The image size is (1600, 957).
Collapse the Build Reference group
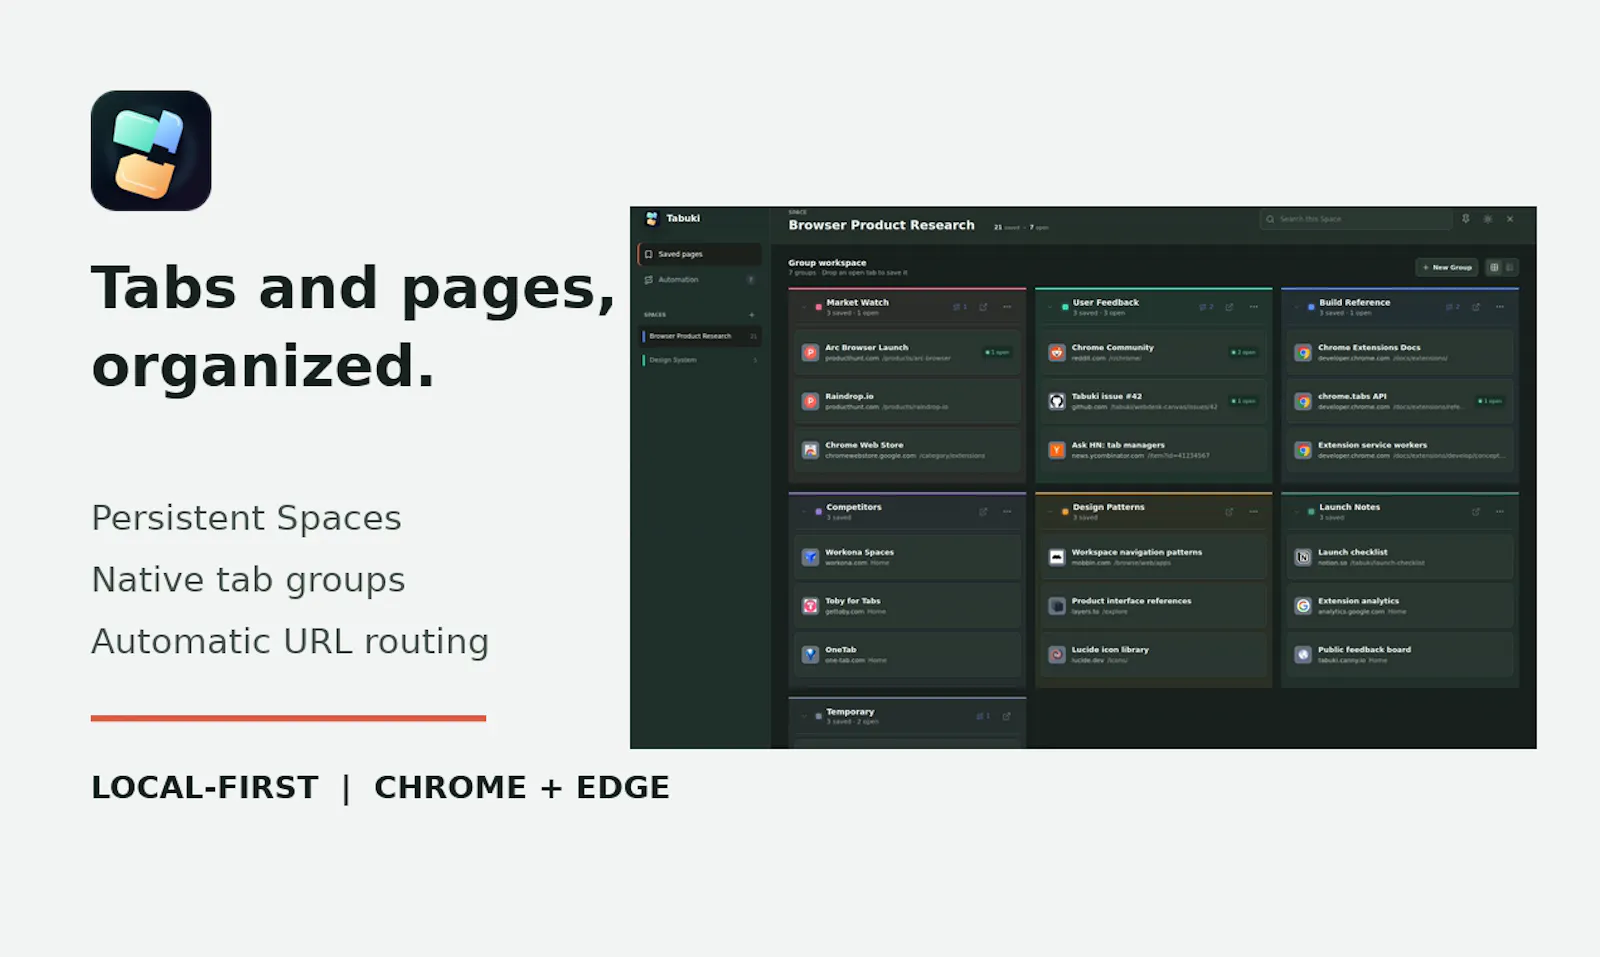coord(1296,307)
